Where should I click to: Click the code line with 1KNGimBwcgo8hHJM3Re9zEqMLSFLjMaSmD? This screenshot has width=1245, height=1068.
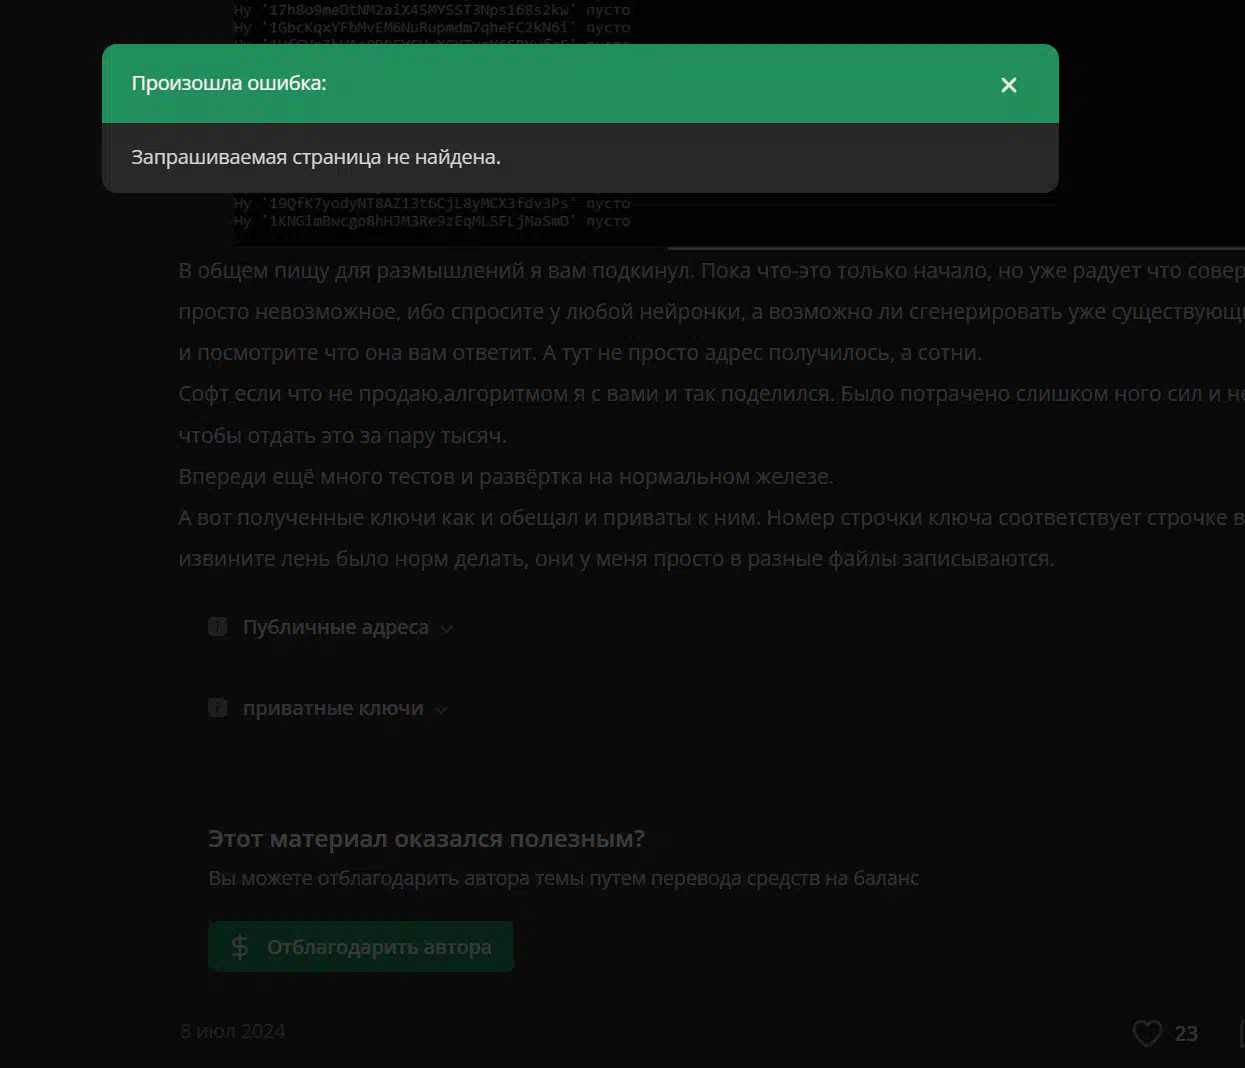click(432, 221)
